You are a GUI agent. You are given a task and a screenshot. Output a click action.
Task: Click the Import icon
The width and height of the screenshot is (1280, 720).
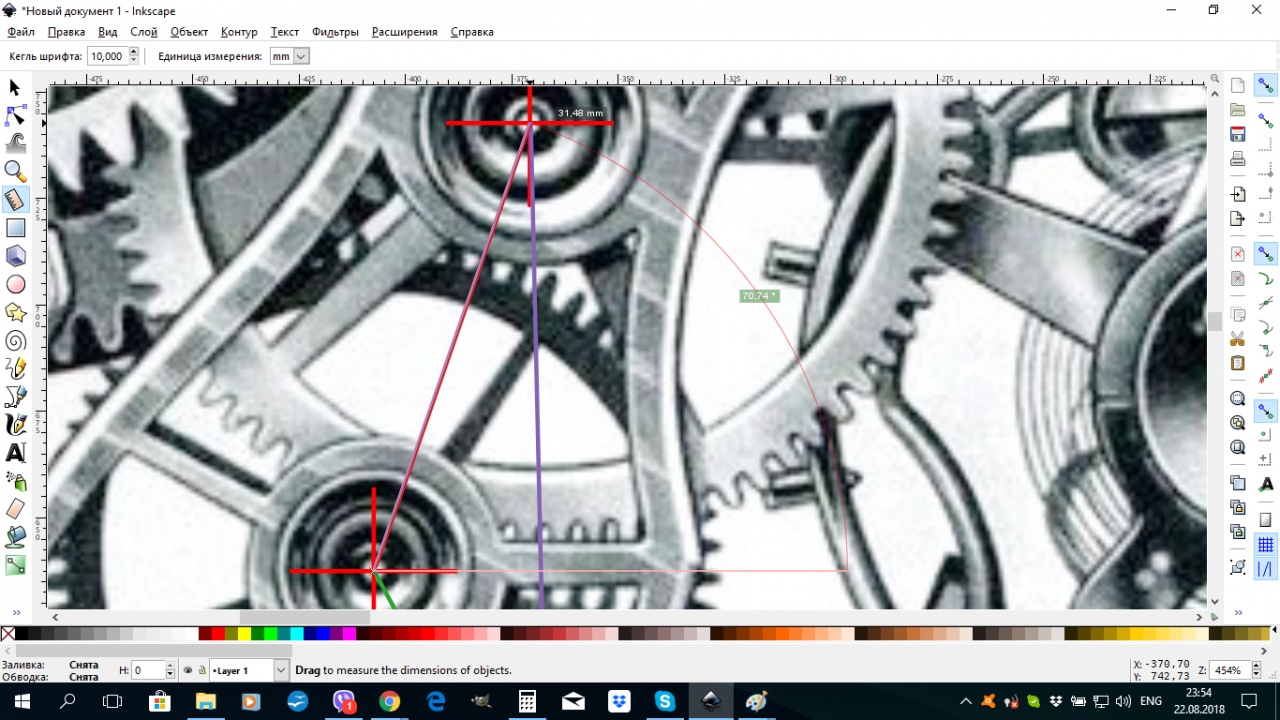1238,193
